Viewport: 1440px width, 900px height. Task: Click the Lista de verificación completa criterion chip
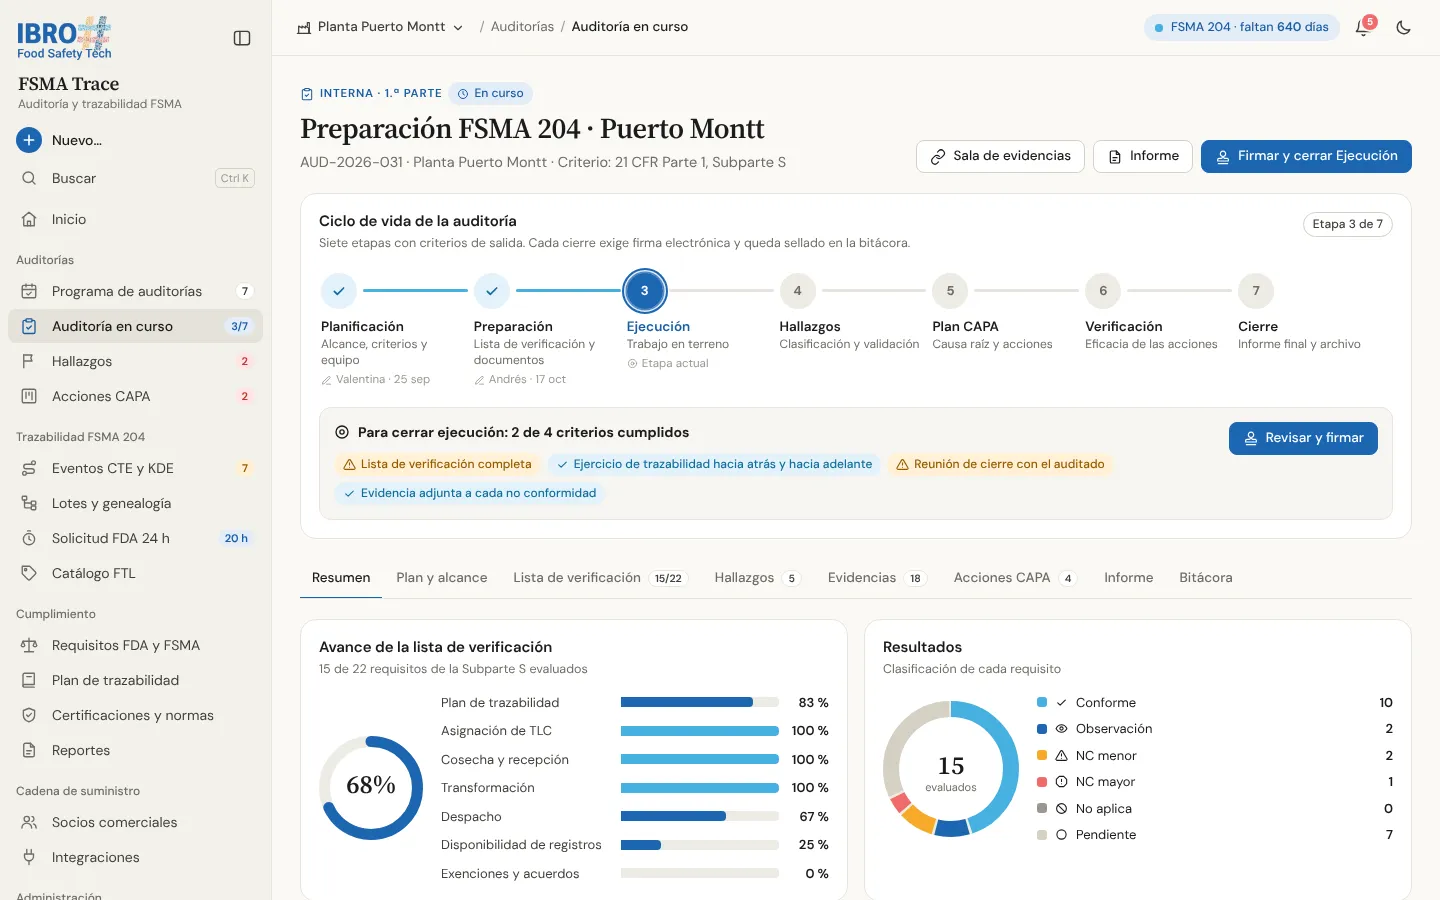coord(437,464)
